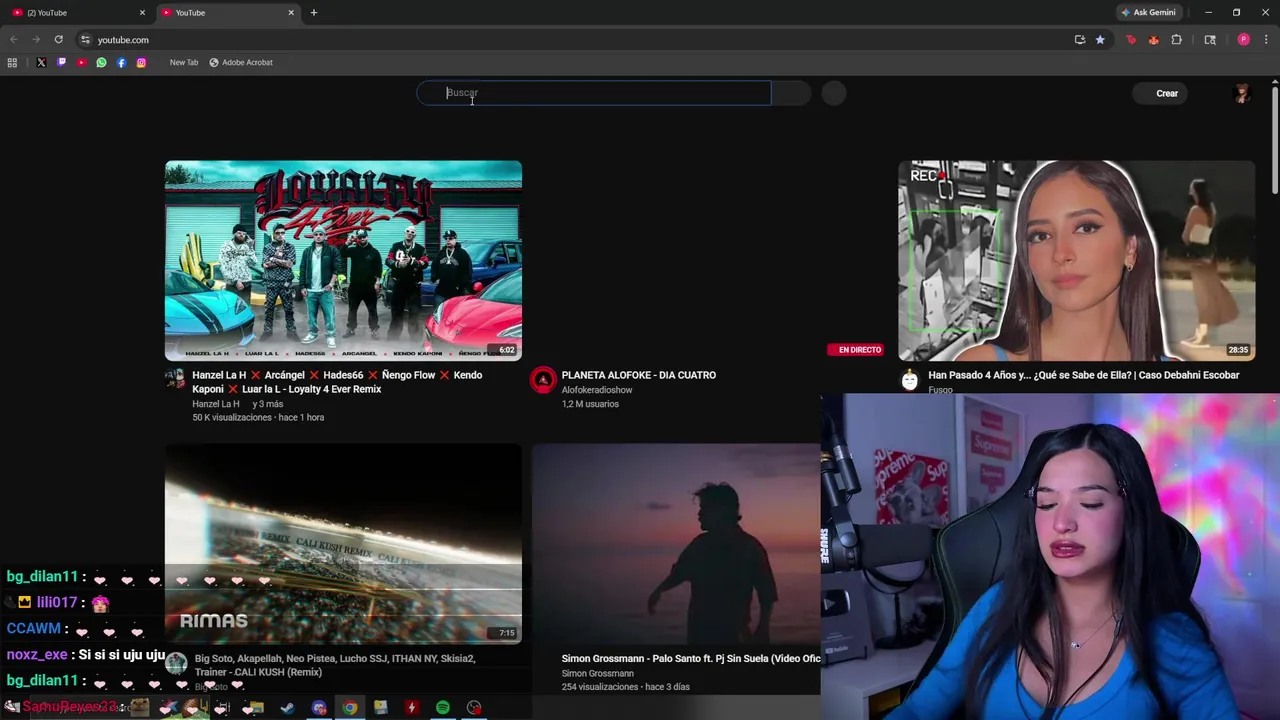Open the X (Twitter) bookmark icon
1280x720 pixels.
tap(41, 62)
